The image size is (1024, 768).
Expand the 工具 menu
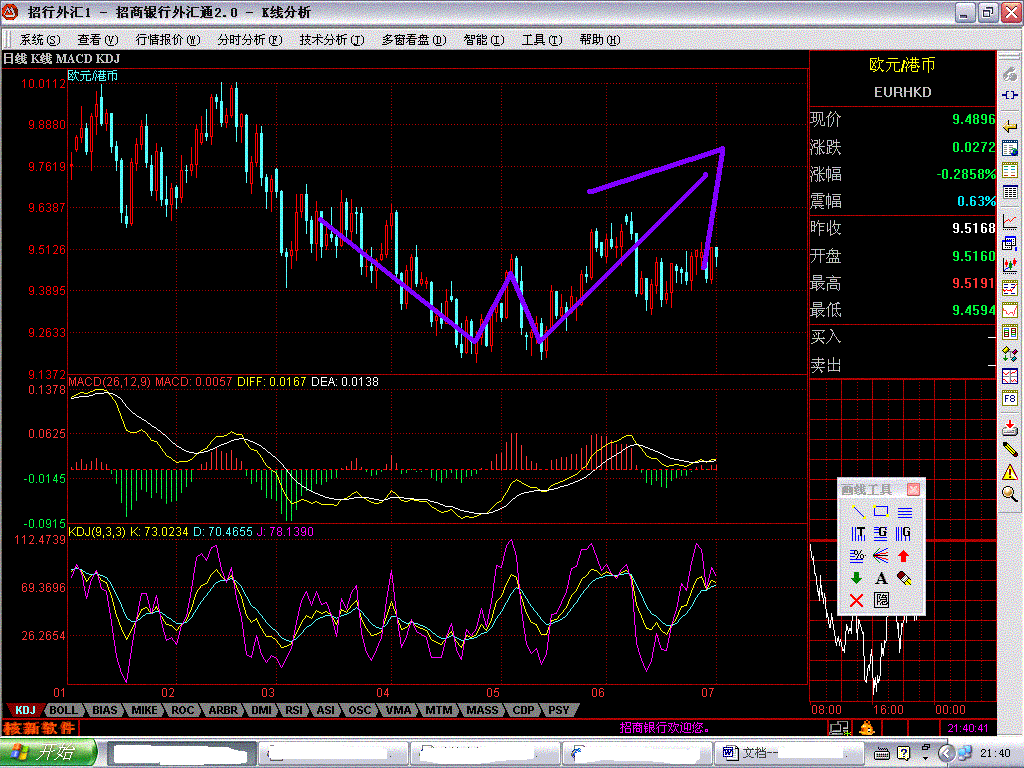[x=539, y=40]
